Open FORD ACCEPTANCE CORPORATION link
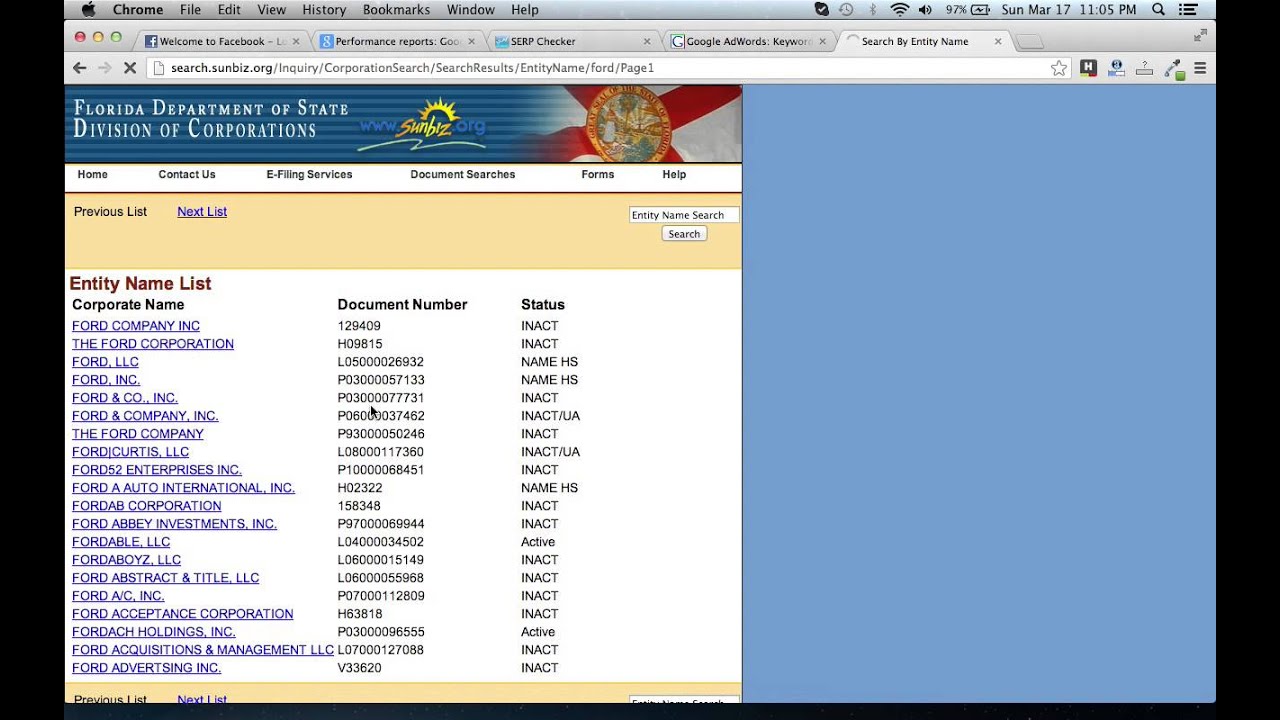 pyautogui.click(x=182, y=614)
